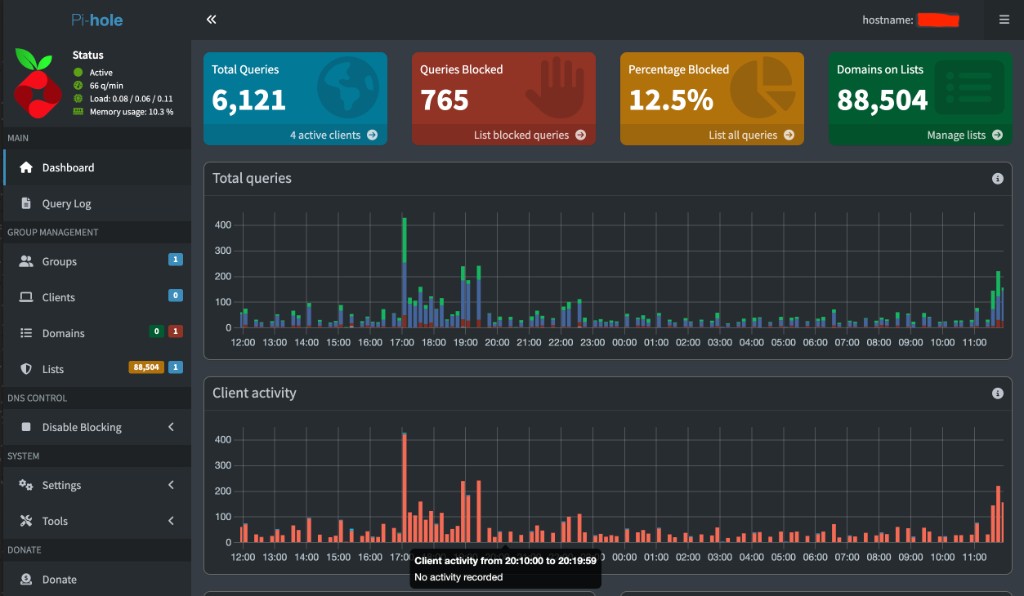Click the Pi-hole title link
This screenshot has width=1024, height=596.
[97, 20]
